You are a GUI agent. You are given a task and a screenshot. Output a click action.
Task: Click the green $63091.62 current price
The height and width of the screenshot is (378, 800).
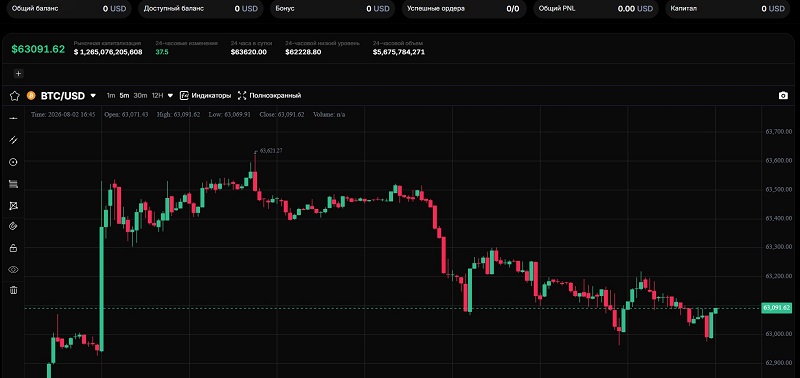pyautogui.click(x=38, y=49)
